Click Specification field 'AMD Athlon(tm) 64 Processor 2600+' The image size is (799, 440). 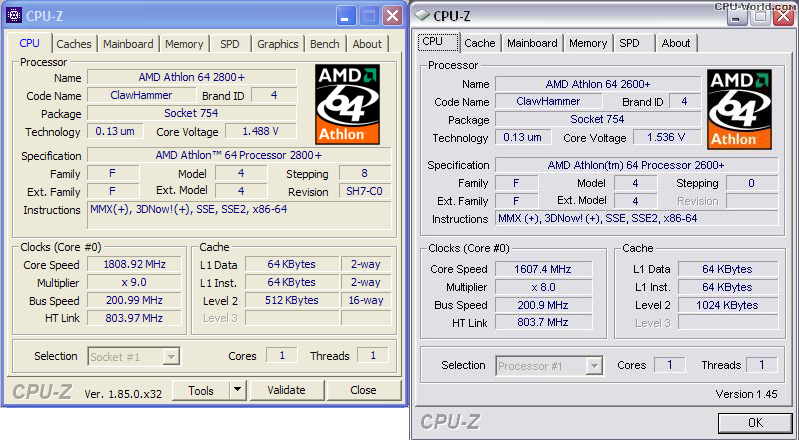pos(636,165)
